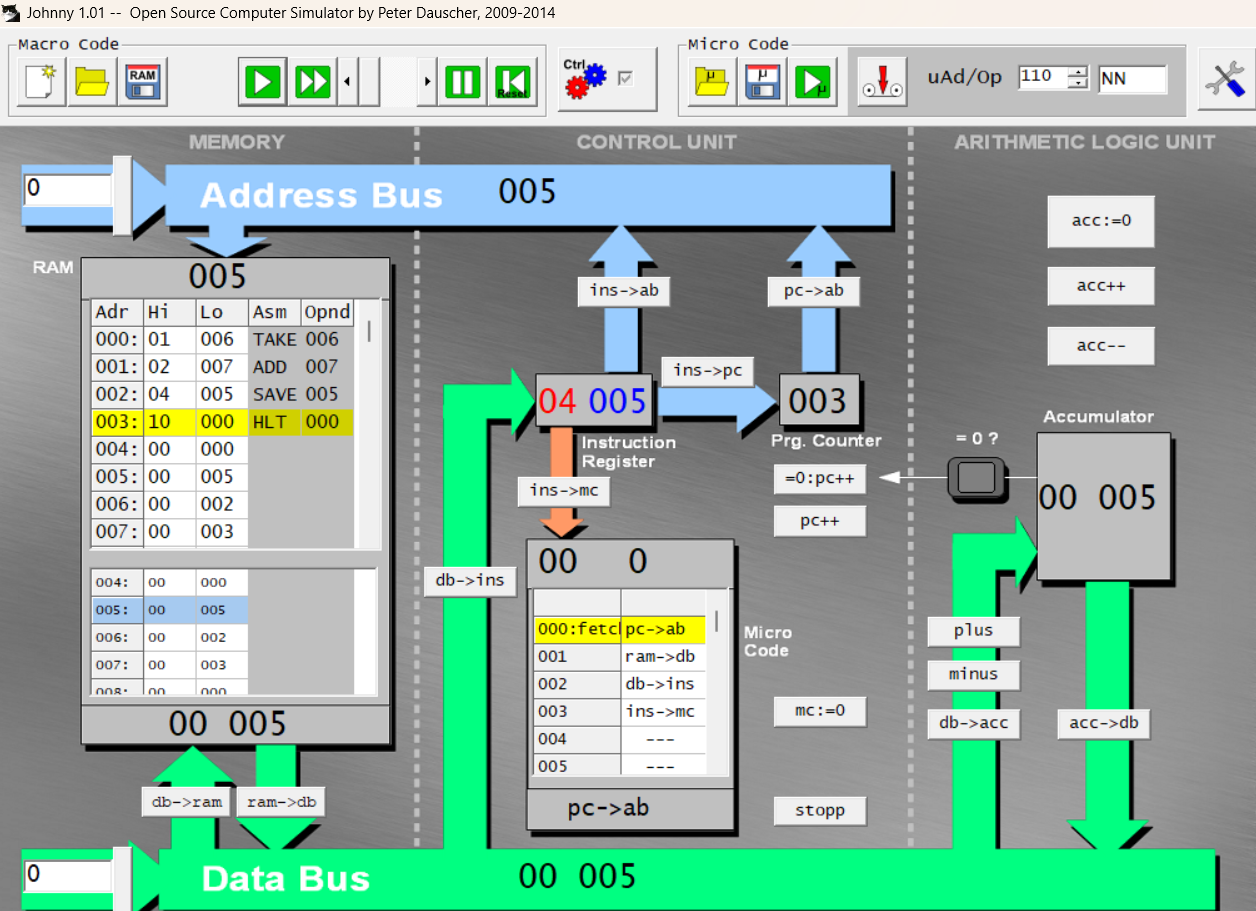This screenshot has height=911, width=1256.
Task: Open a micro code file
Action: 713,81
